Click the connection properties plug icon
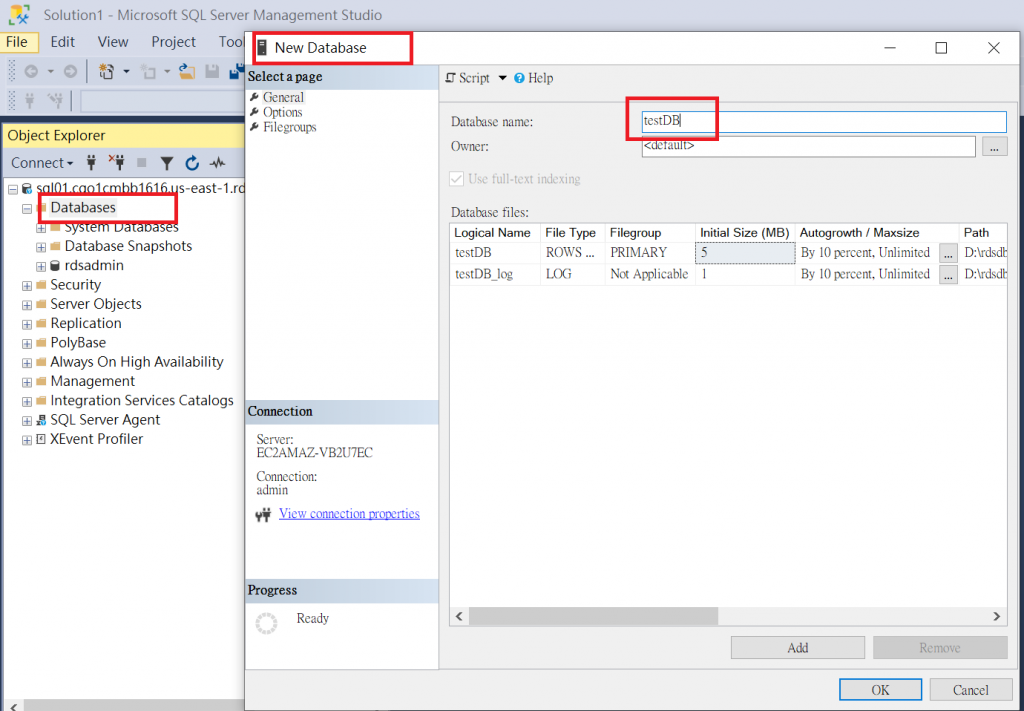This screenshot has height=711, width=1024. (263, 516)
